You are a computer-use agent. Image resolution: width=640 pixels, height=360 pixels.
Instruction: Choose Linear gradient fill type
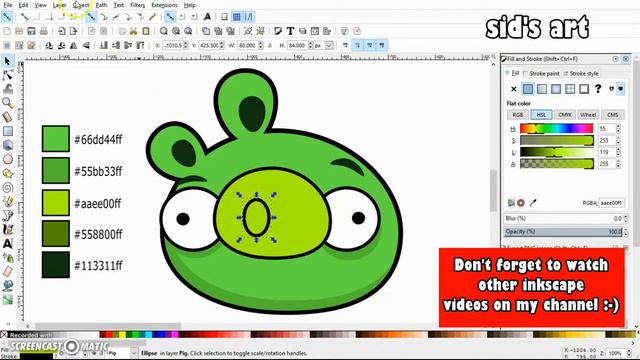542,89
